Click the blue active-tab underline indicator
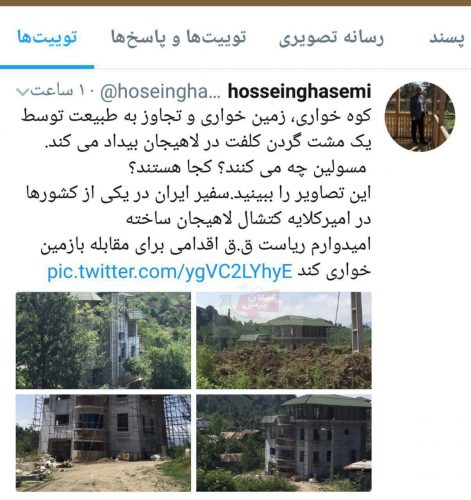 click(47, 67)
